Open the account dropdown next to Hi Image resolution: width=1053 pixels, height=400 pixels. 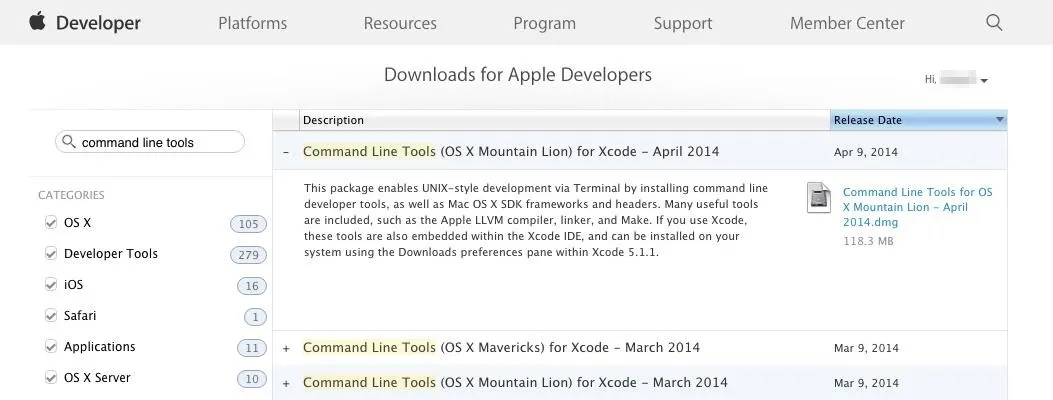(x=984, y=80)
